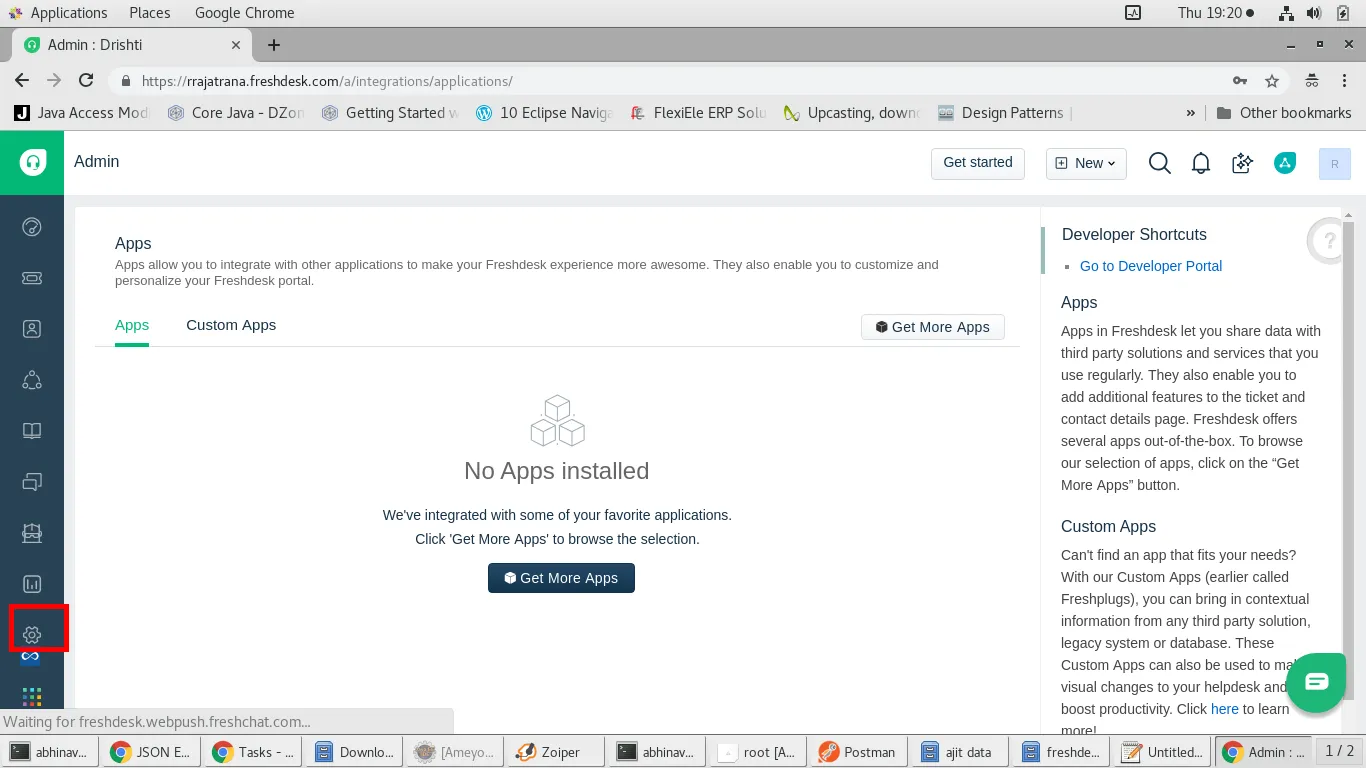
Task: Open the incognito indicator icon in Chrome
Action: pyautogui.click(x=1312, y=81)
